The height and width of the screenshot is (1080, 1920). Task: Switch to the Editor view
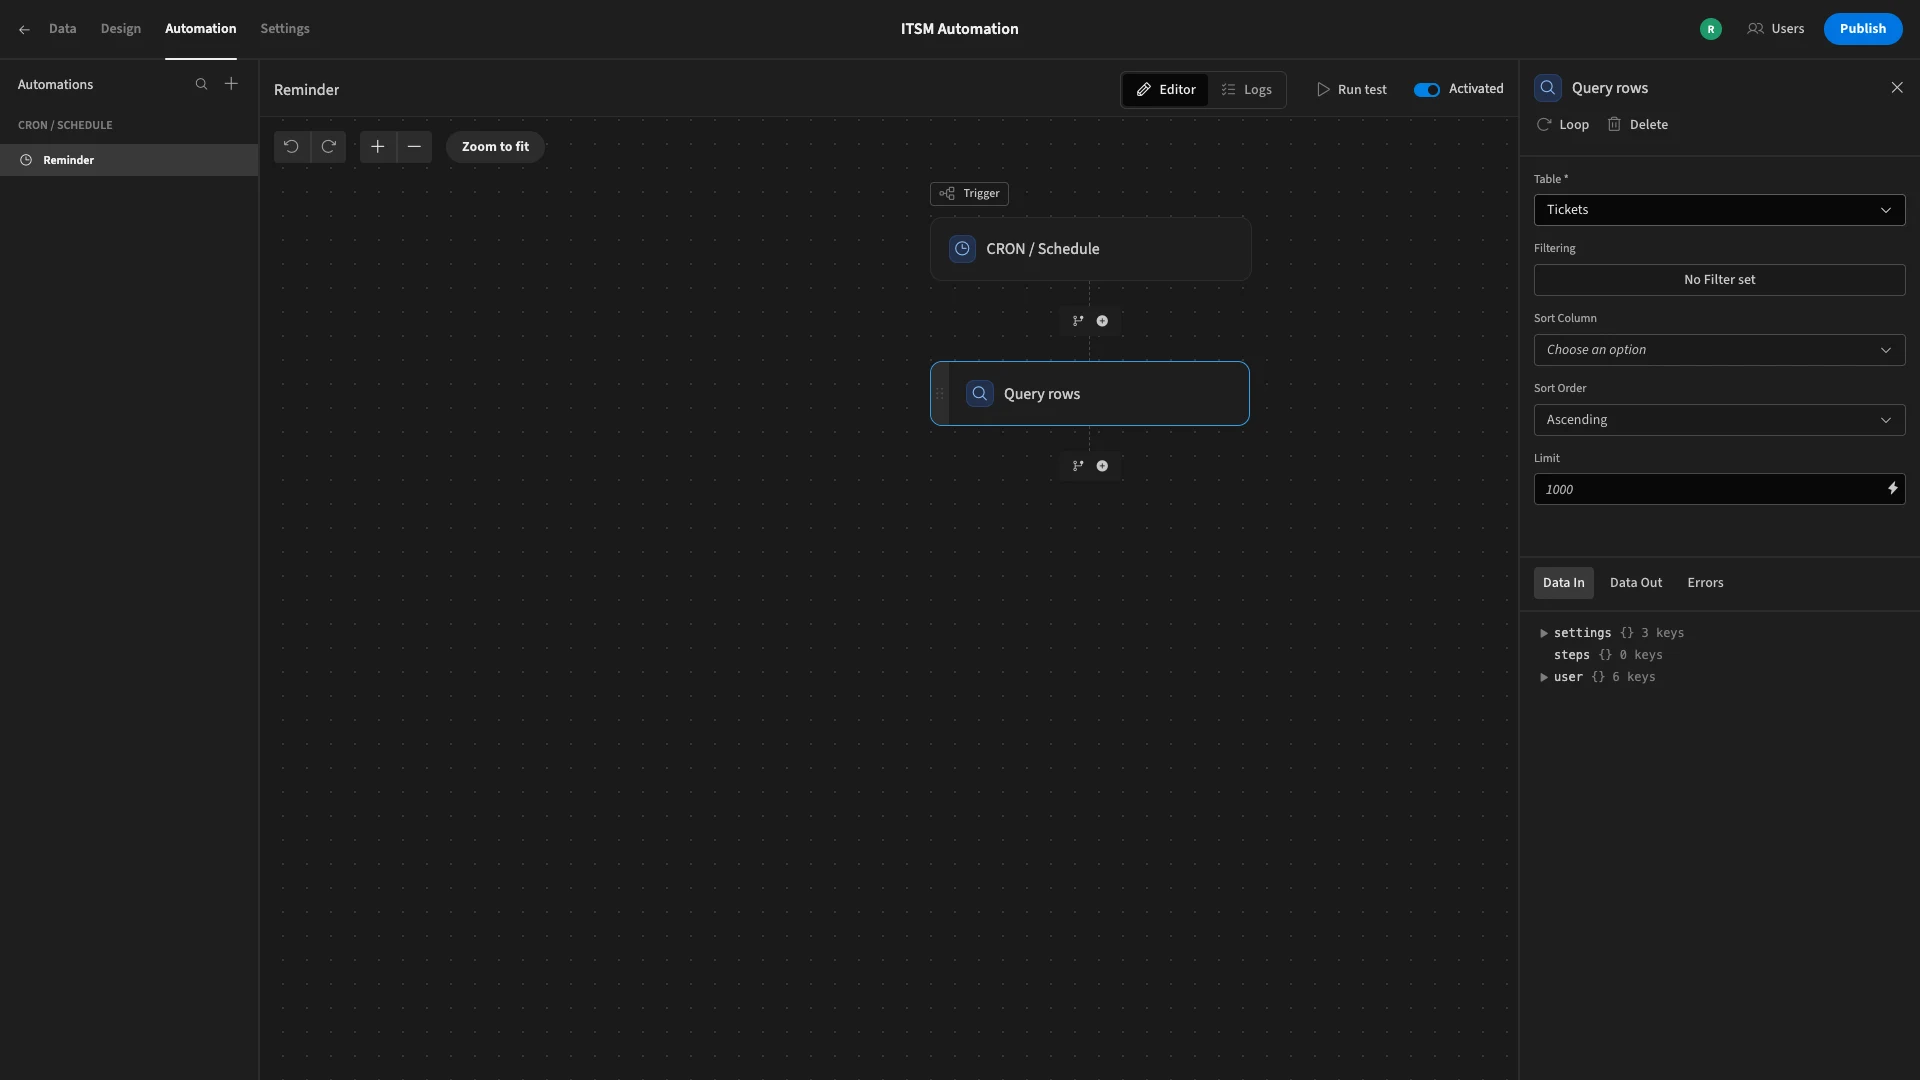coord(1165,90)
